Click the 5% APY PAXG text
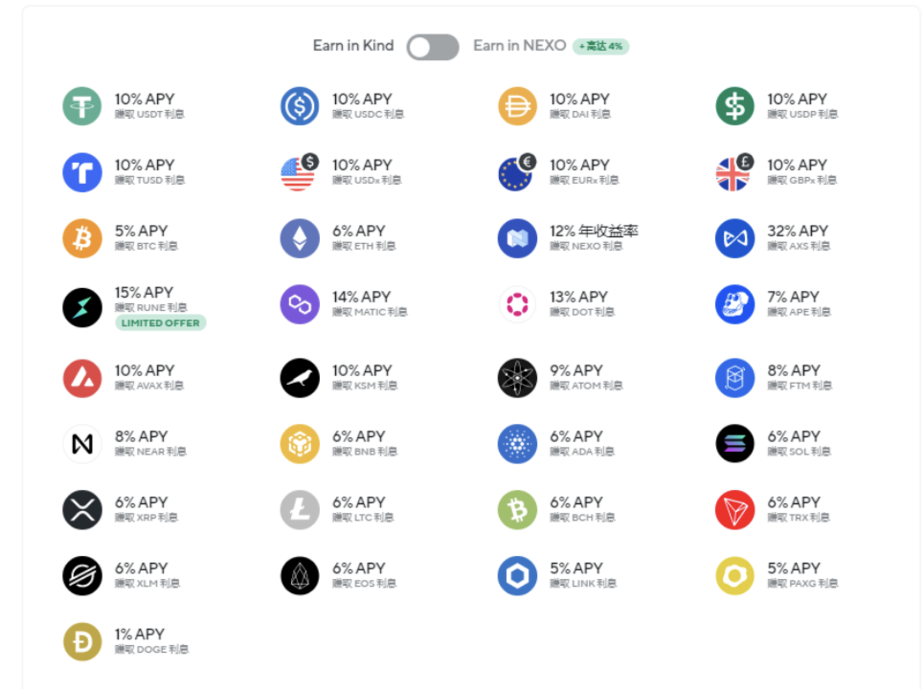924x689 pixels. (793, 568)
